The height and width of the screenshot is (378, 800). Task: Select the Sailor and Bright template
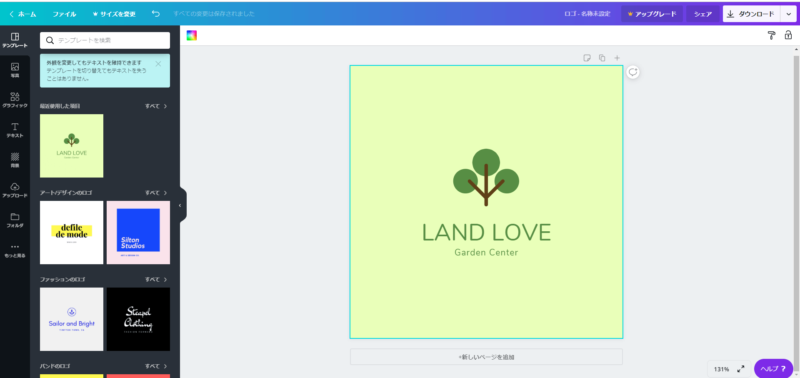coord(71,319)
